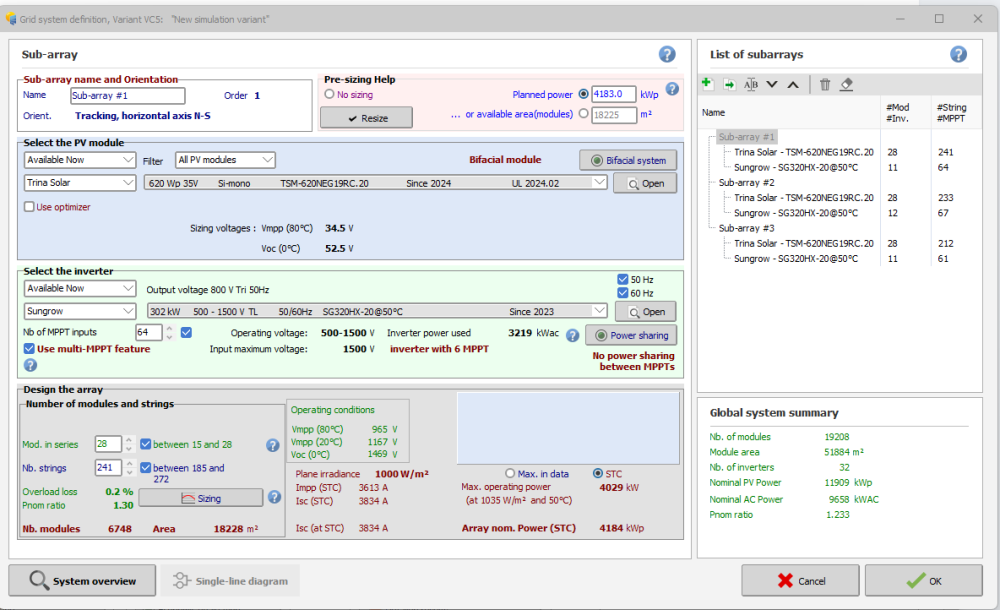The image size is (1000, 610).
Task: Expand the All PV modules filter dropdown
Action: (225, 160)
